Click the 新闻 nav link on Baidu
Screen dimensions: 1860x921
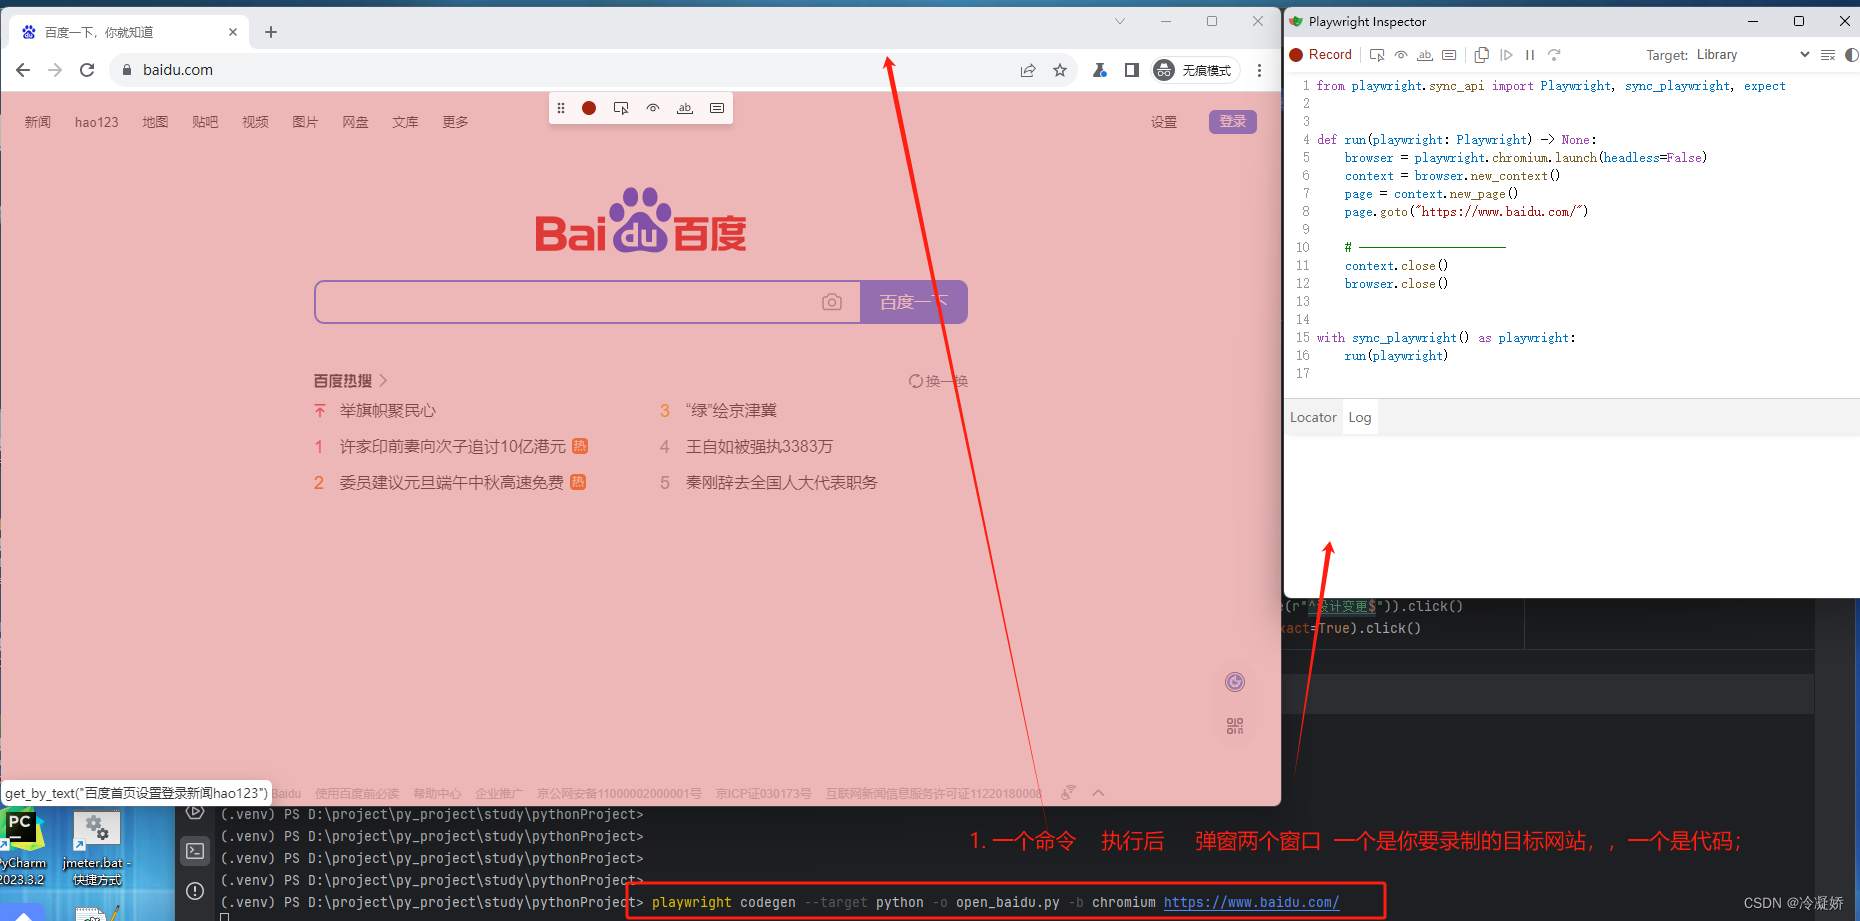pyautogui.click(x=38, y=122)
